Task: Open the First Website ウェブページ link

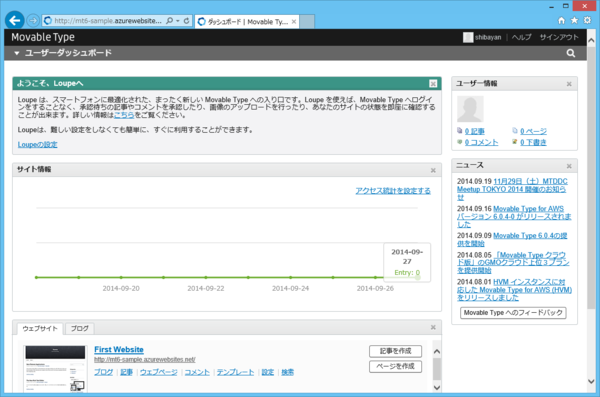Action: tap(158, 372)
